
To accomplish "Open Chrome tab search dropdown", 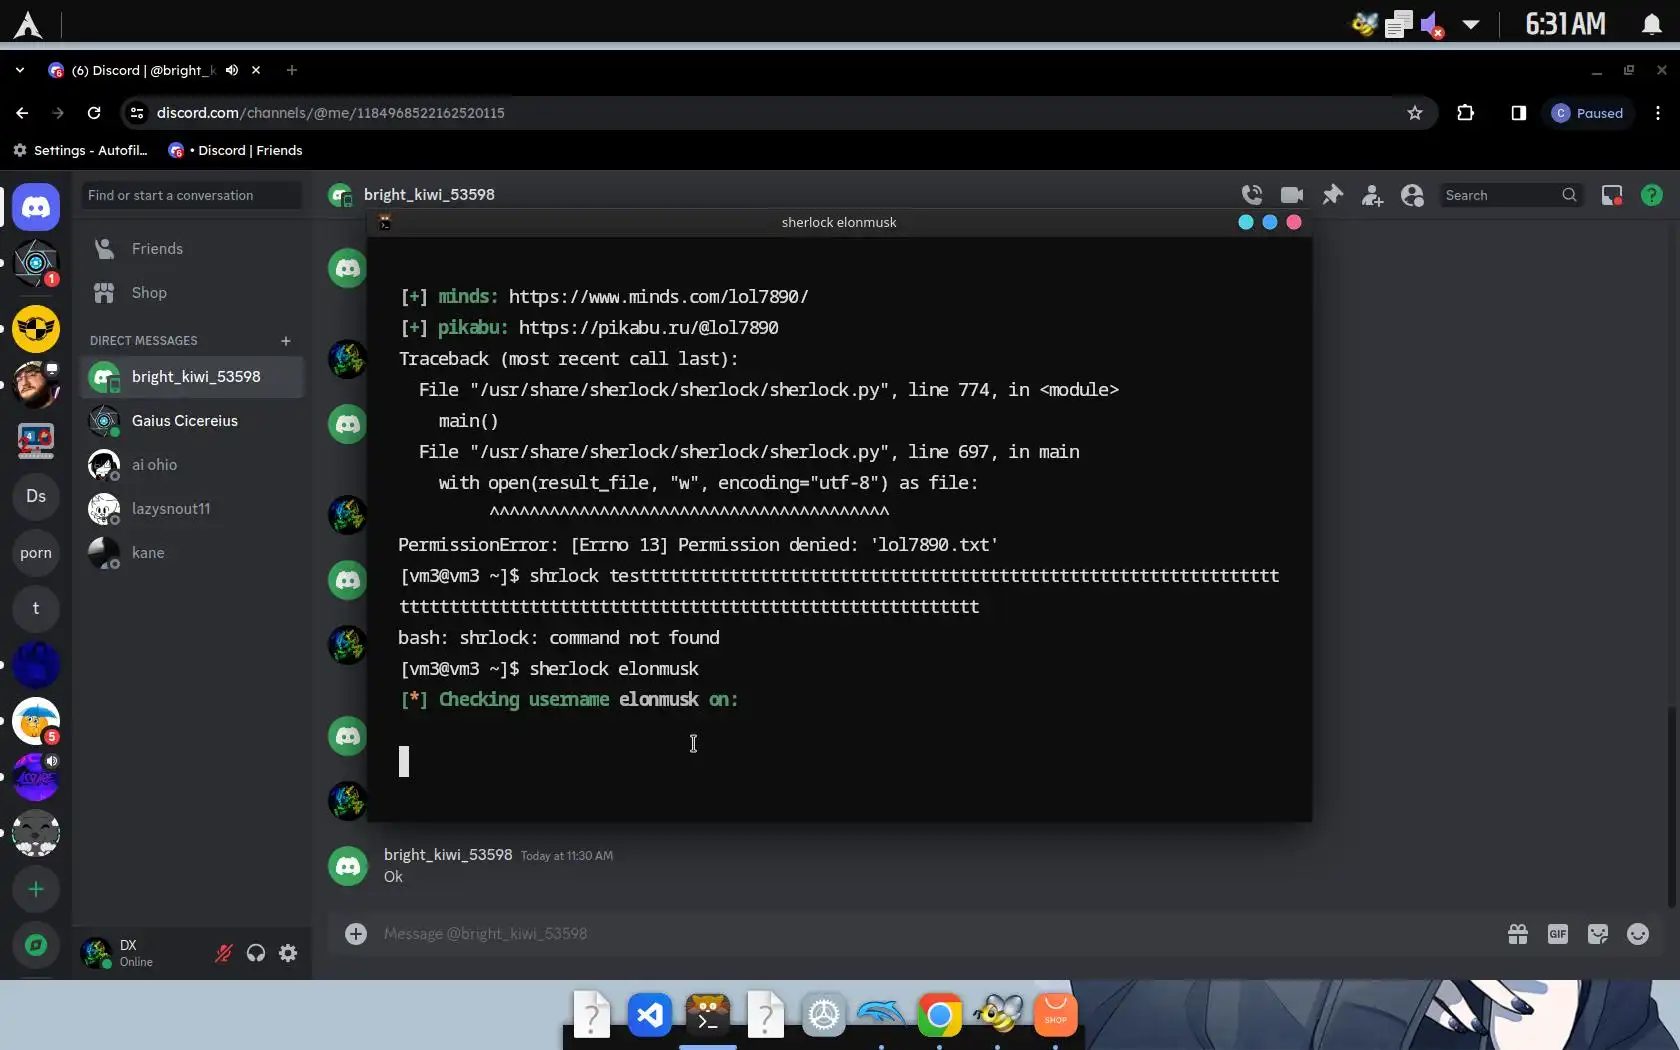I will 20,70.
